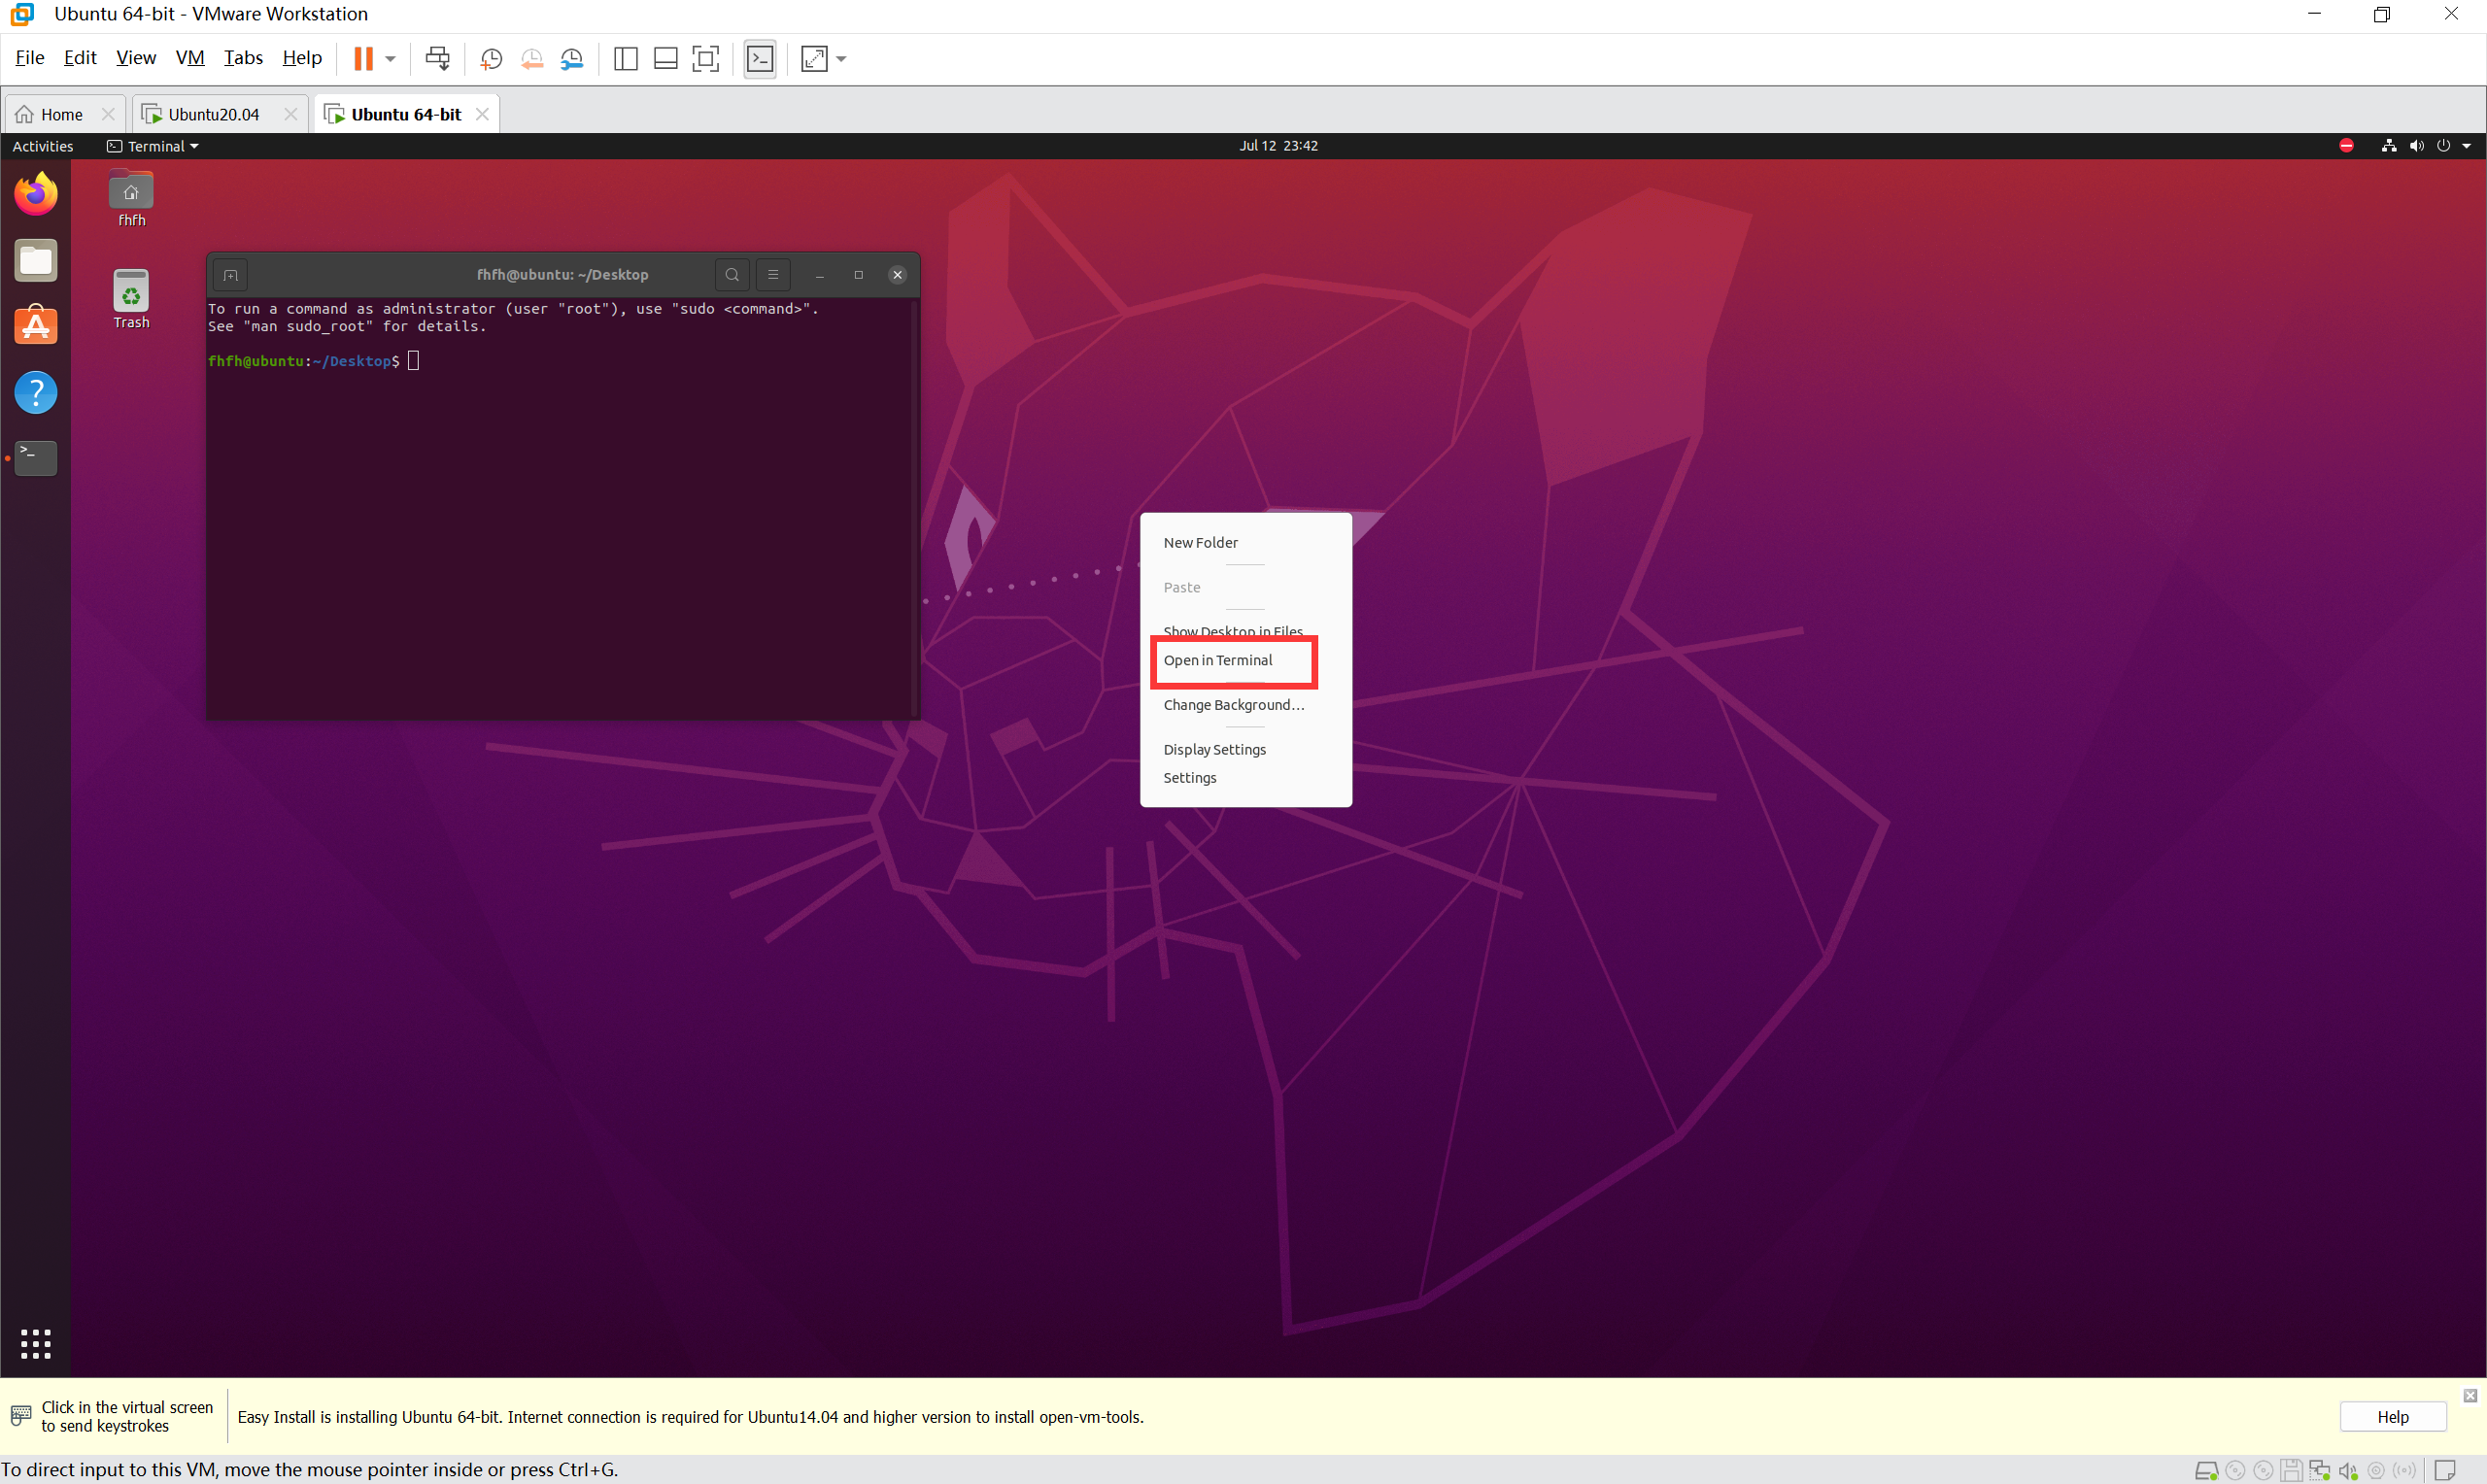Click the terminal search magnifier icon
The image size is (2487, 1484).
point(732,275)
